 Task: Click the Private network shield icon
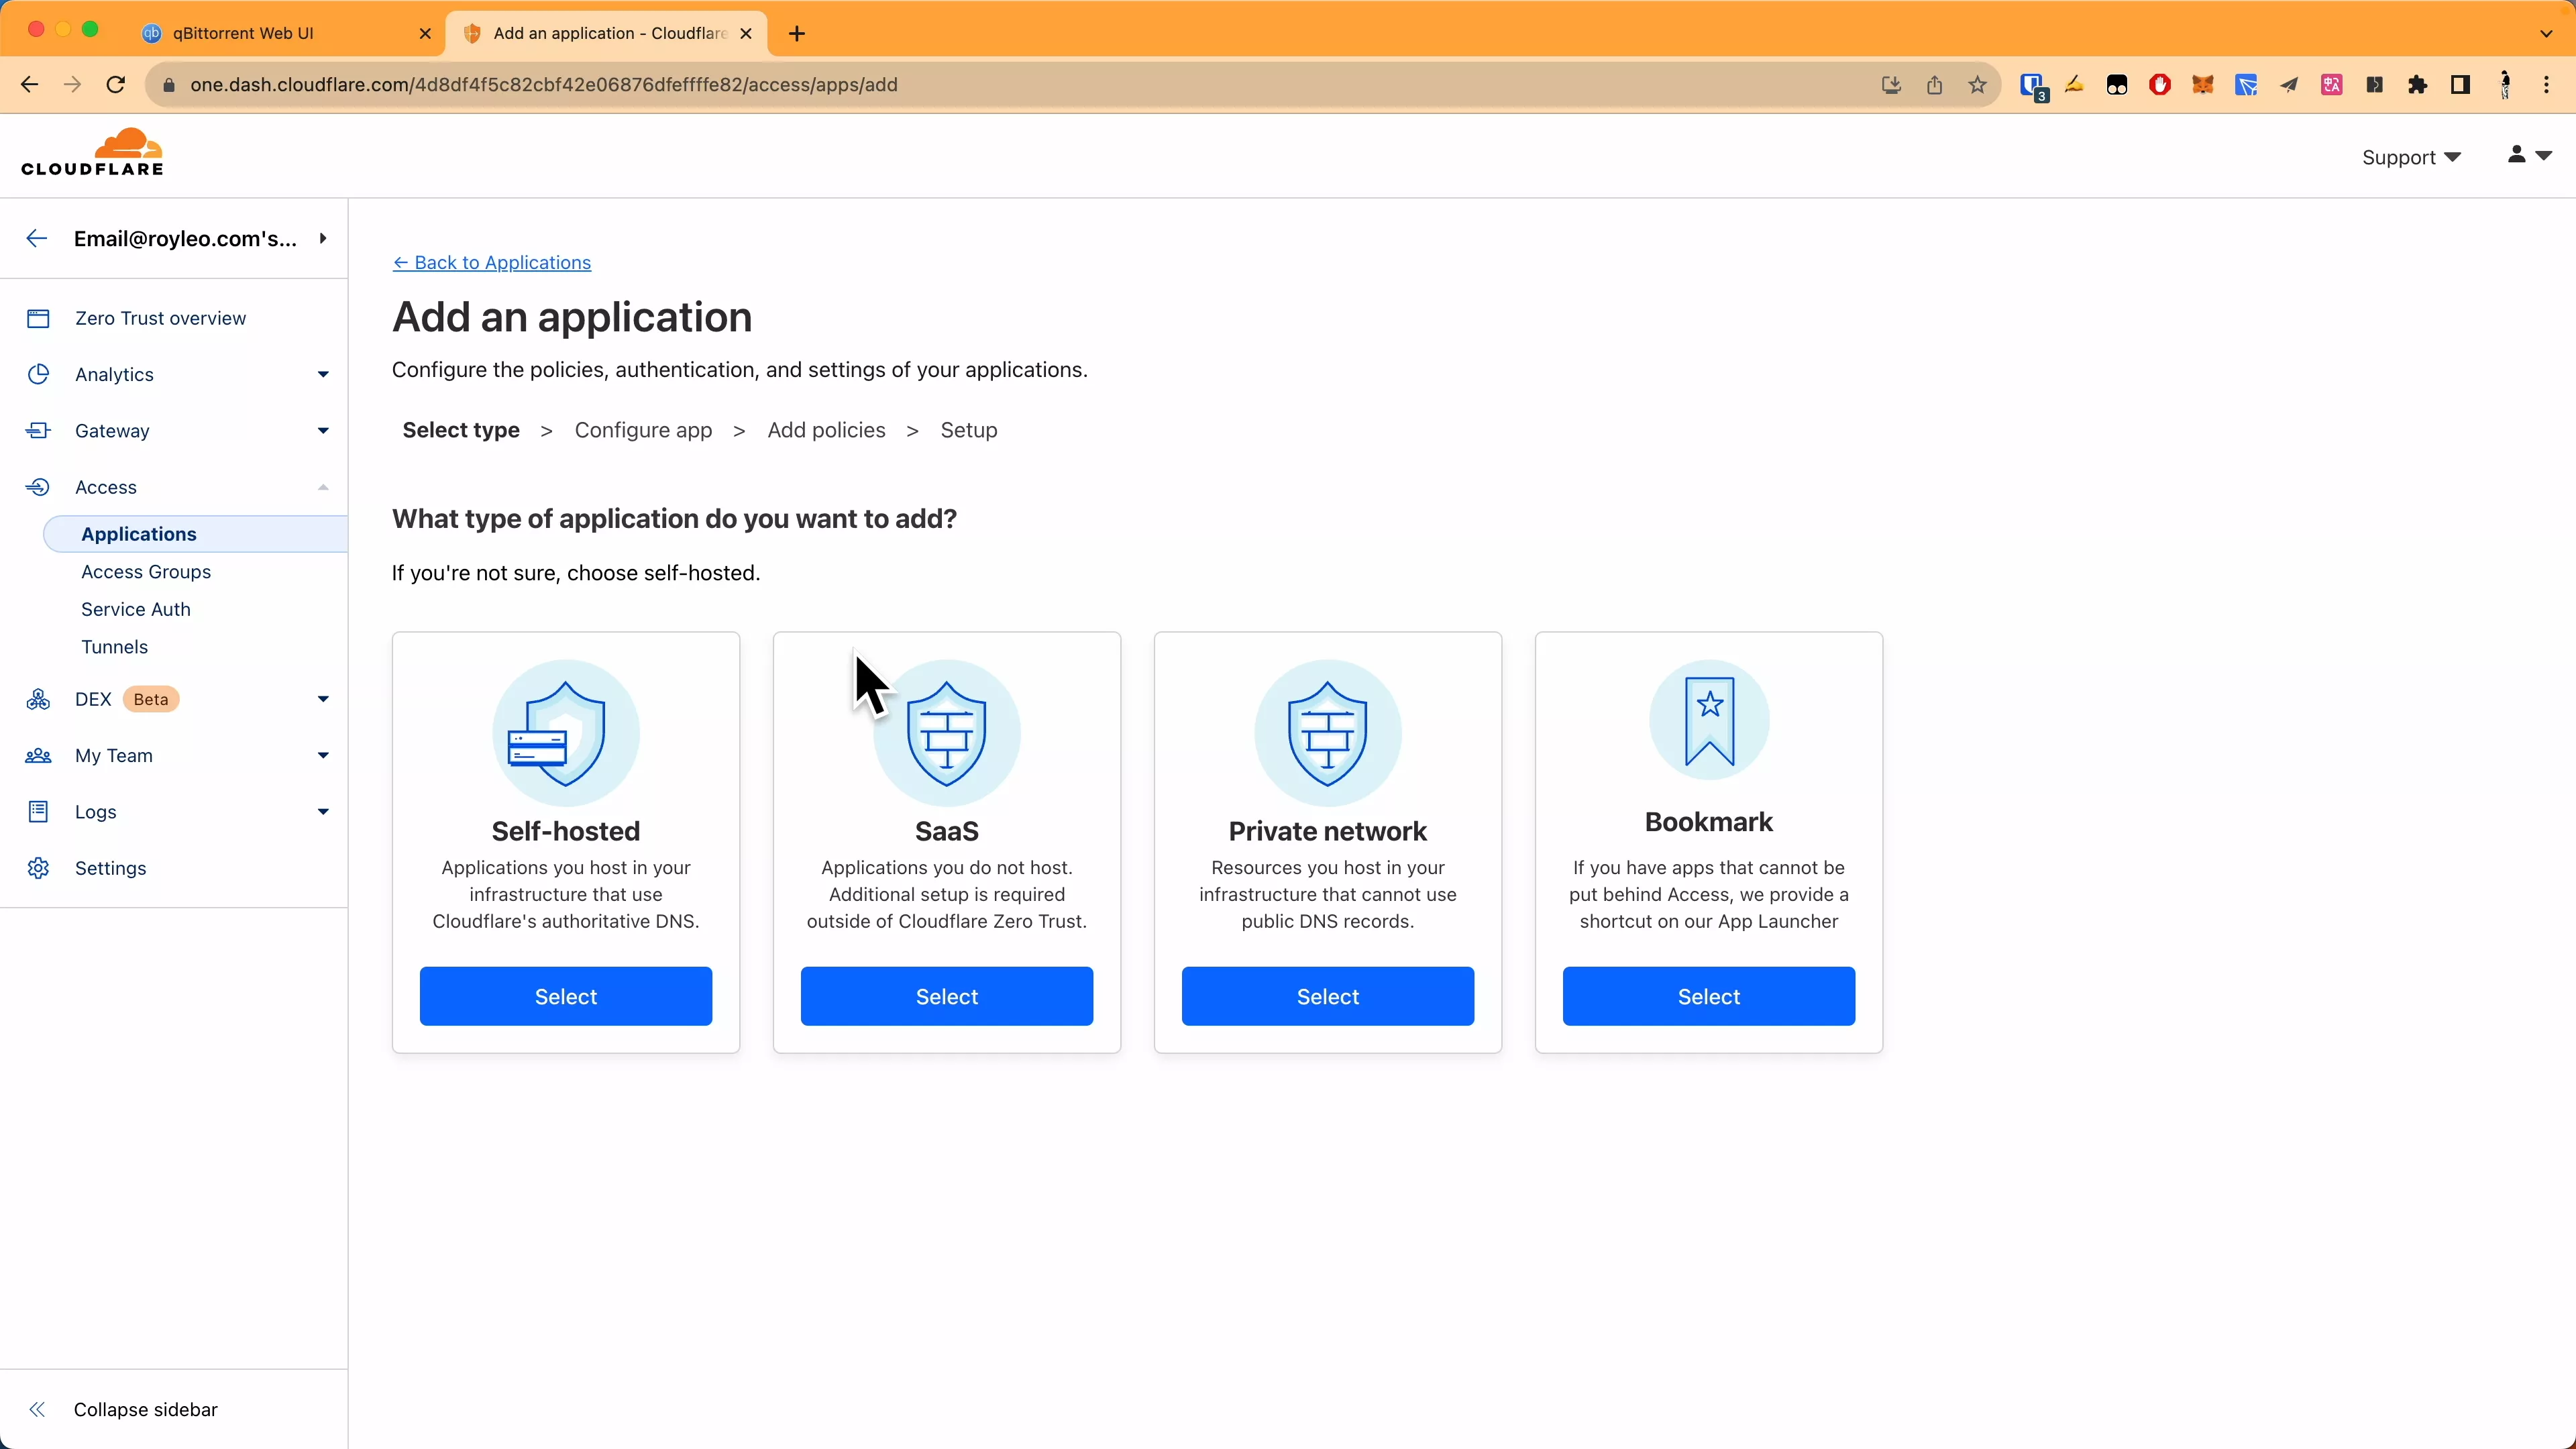(x=1327, y=733)
